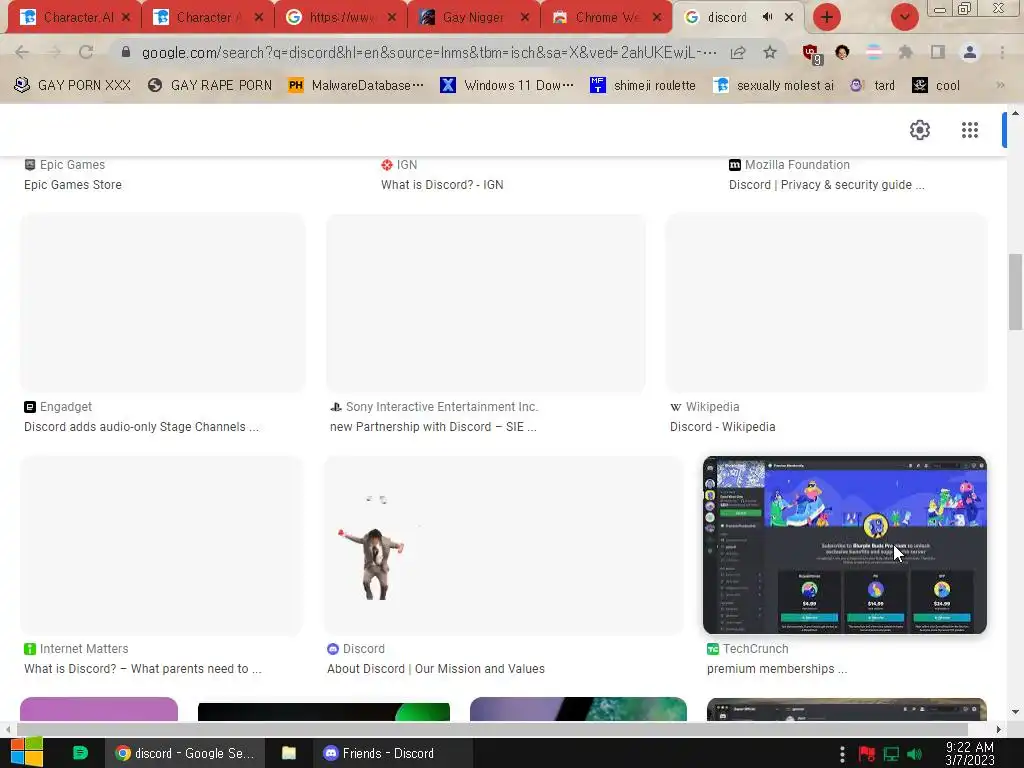Image resolution: width=1024 pixels, height=768 pixels.
Task: Toggle the Chrome side panel
Action: tap(938, 52)
